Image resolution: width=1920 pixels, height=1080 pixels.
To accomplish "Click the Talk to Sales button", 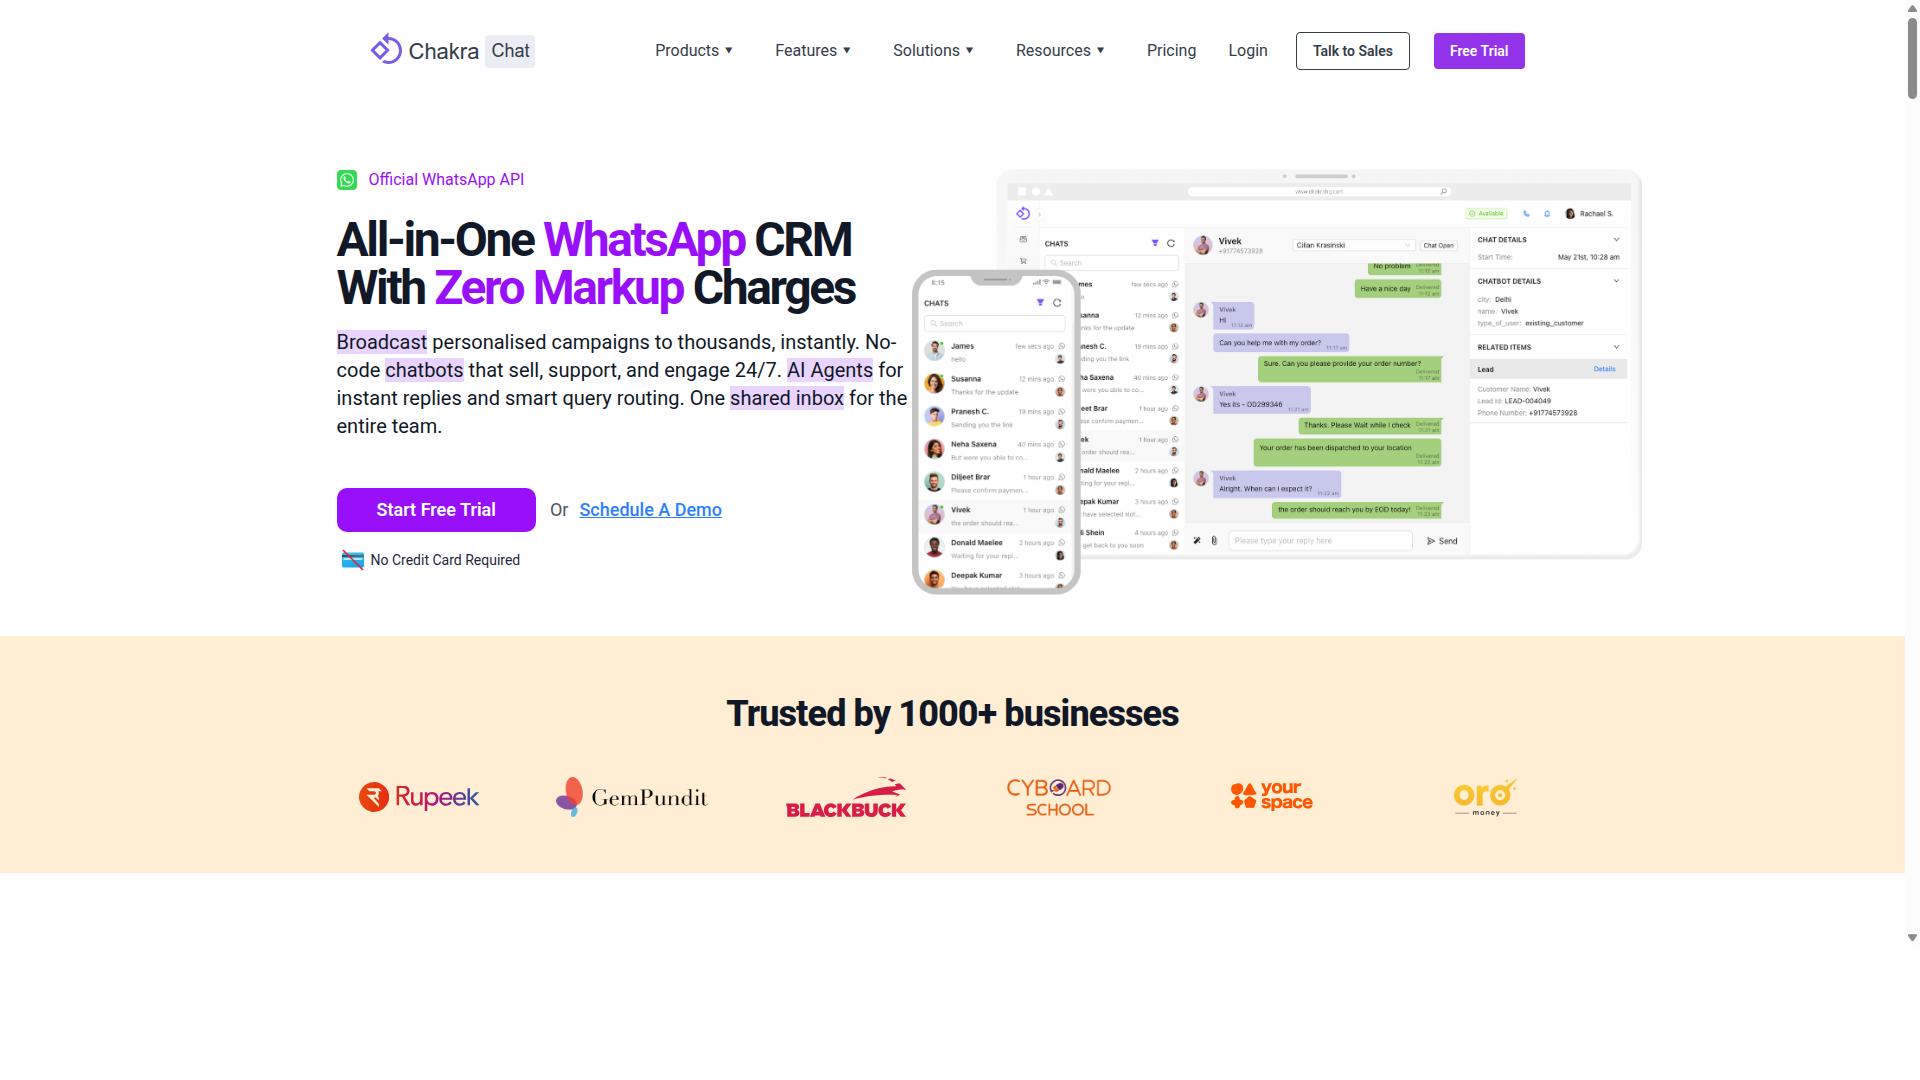I will (x=1352, y=51).
